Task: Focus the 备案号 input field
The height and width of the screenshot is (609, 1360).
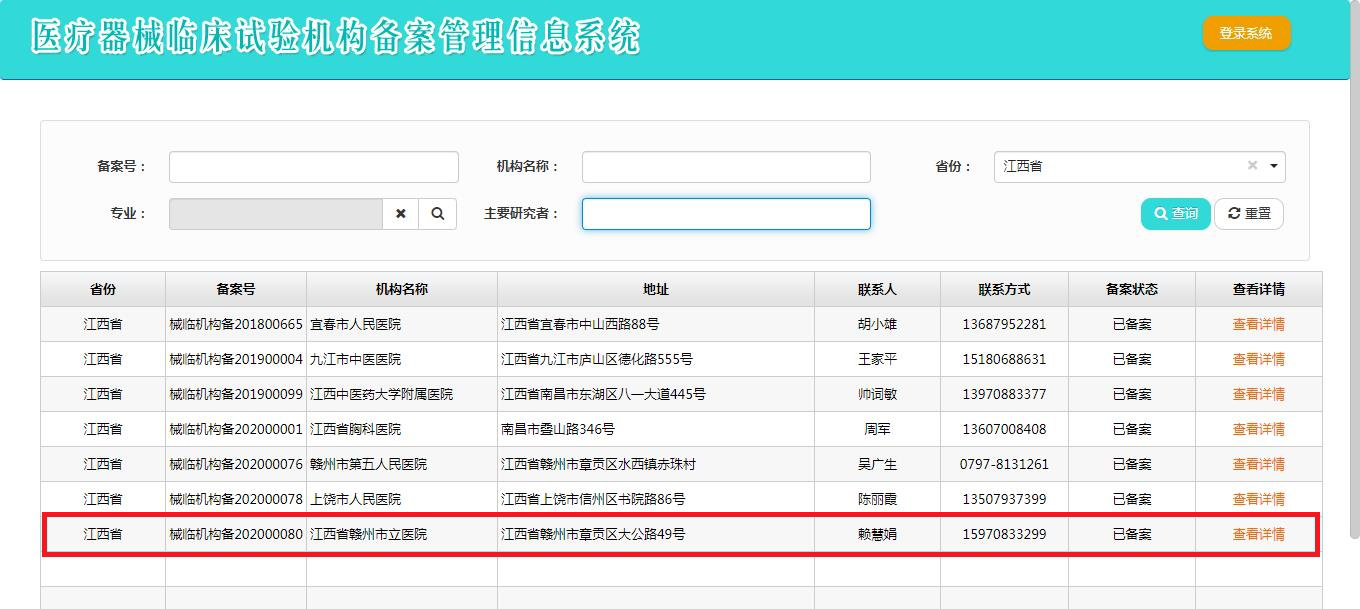Action: click(314, 167)
